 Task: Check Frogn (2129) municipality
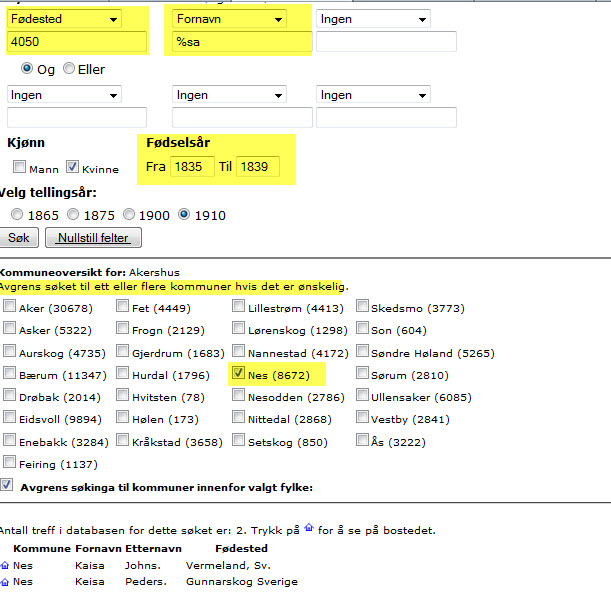(x=122, y=328)
